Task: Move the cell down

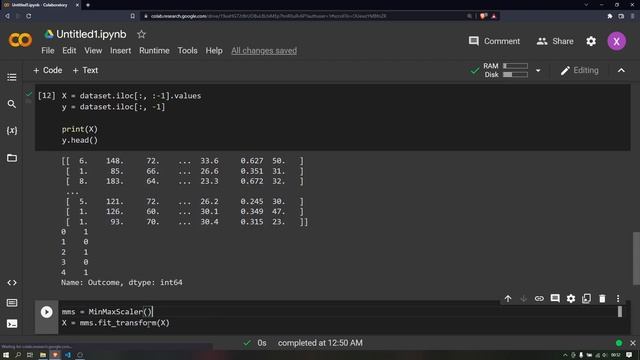Action: [523, 299]
